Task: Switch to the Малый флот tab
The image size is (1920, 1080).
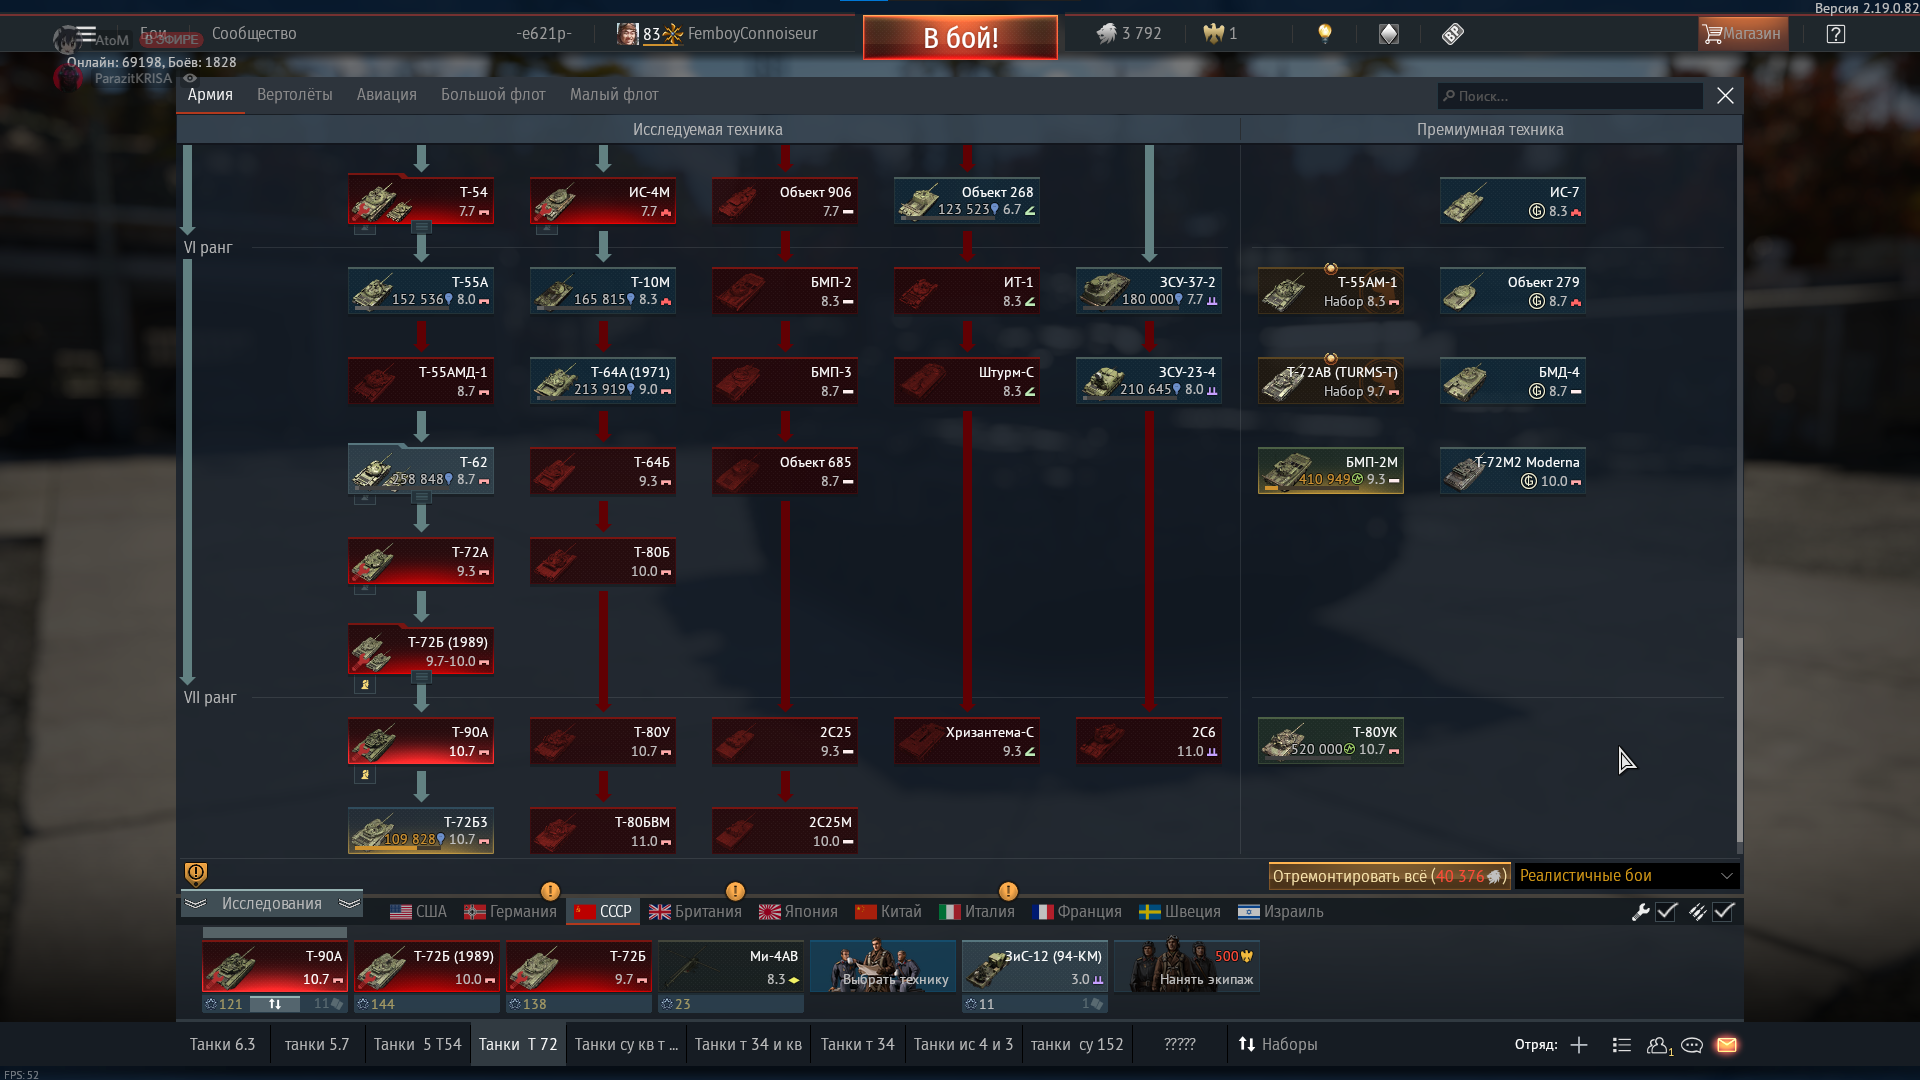Action: tap(614, 95)
